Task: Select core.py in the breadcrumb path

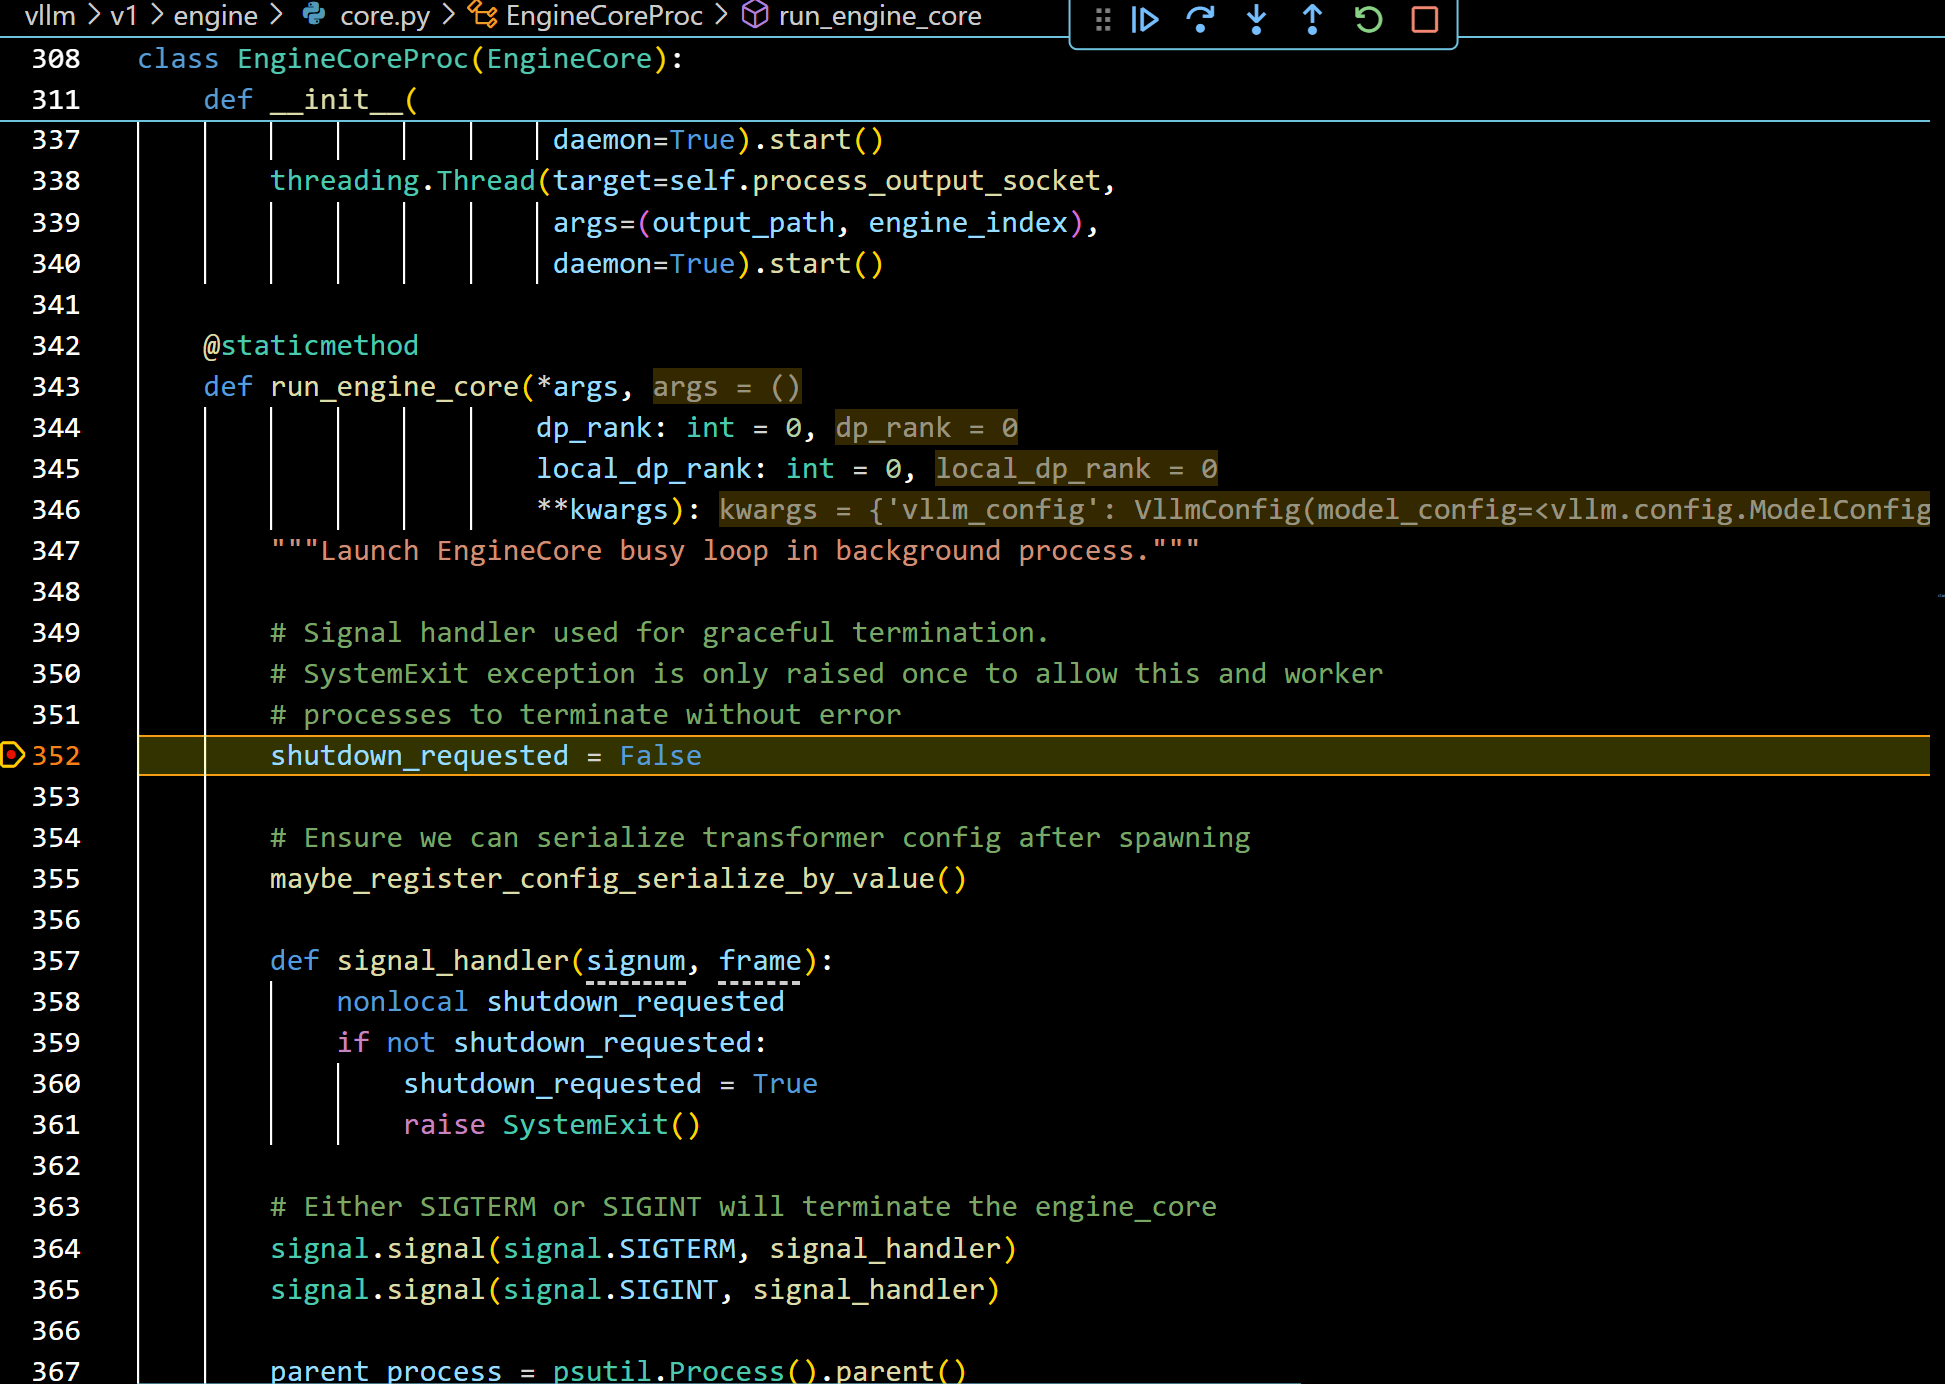Action: 384,15
